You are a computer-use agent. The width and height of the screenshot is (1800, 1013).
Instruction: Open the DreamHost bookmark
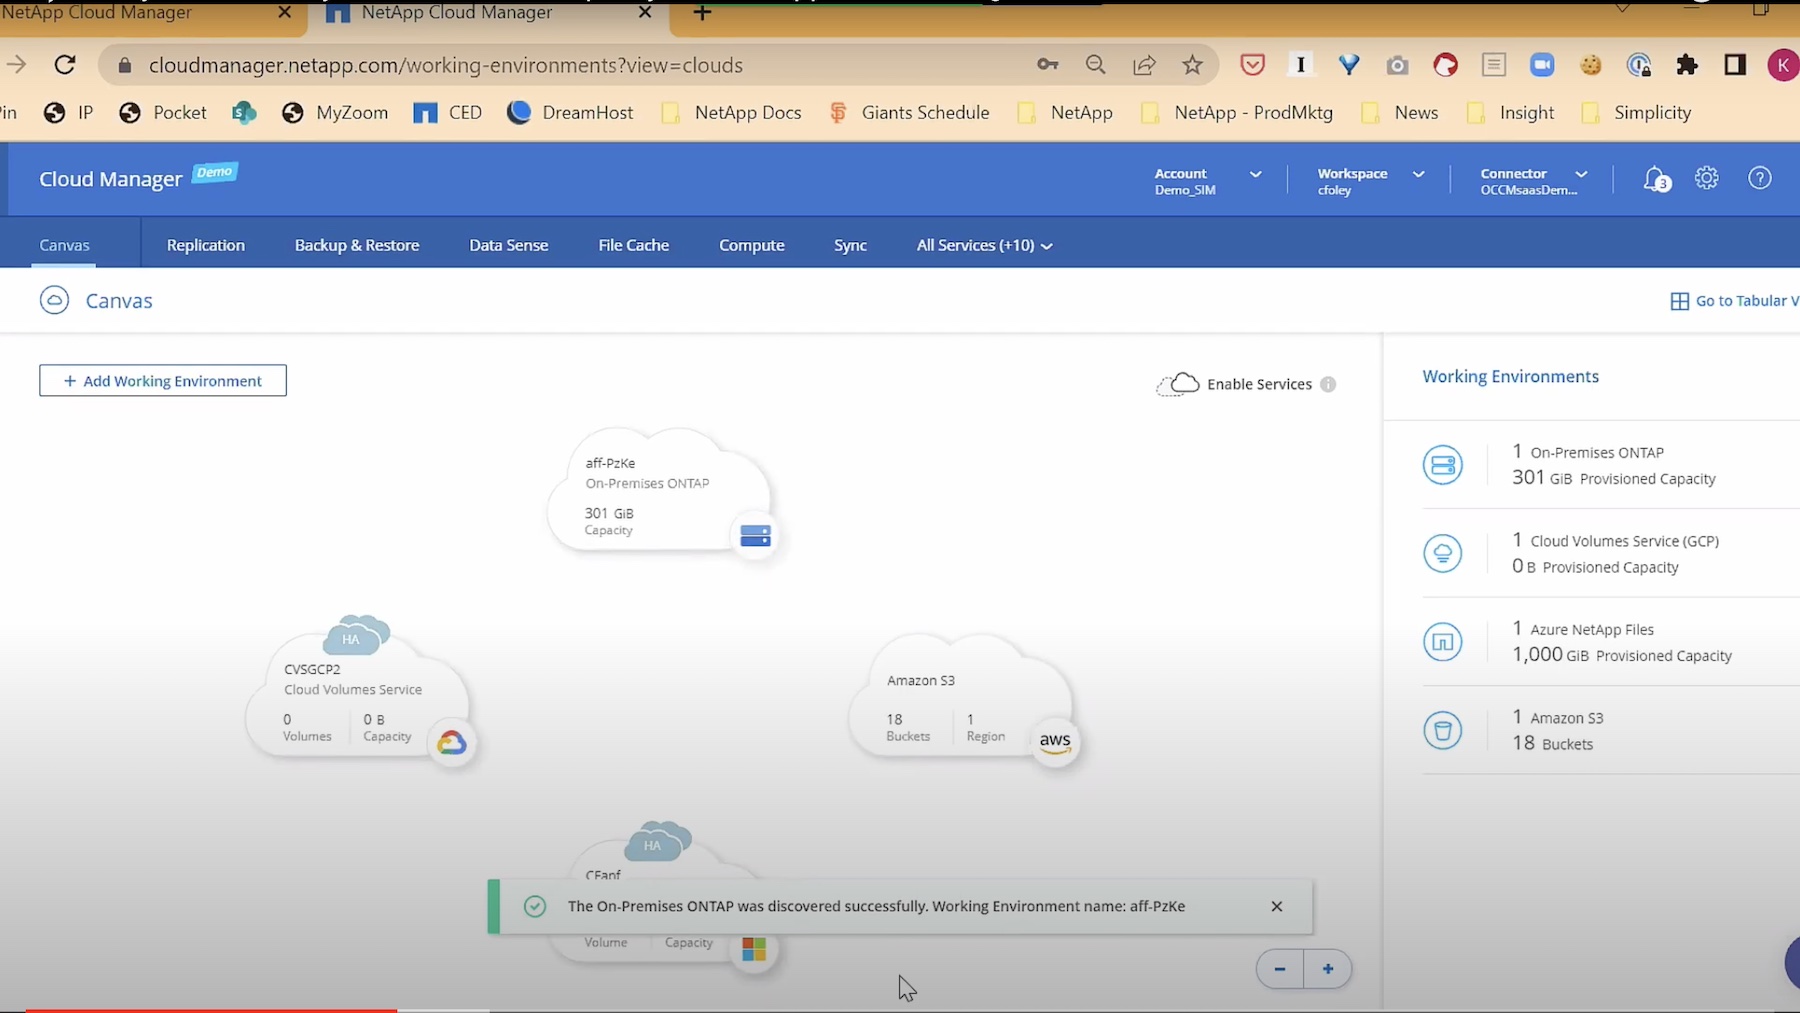[570, 113]
